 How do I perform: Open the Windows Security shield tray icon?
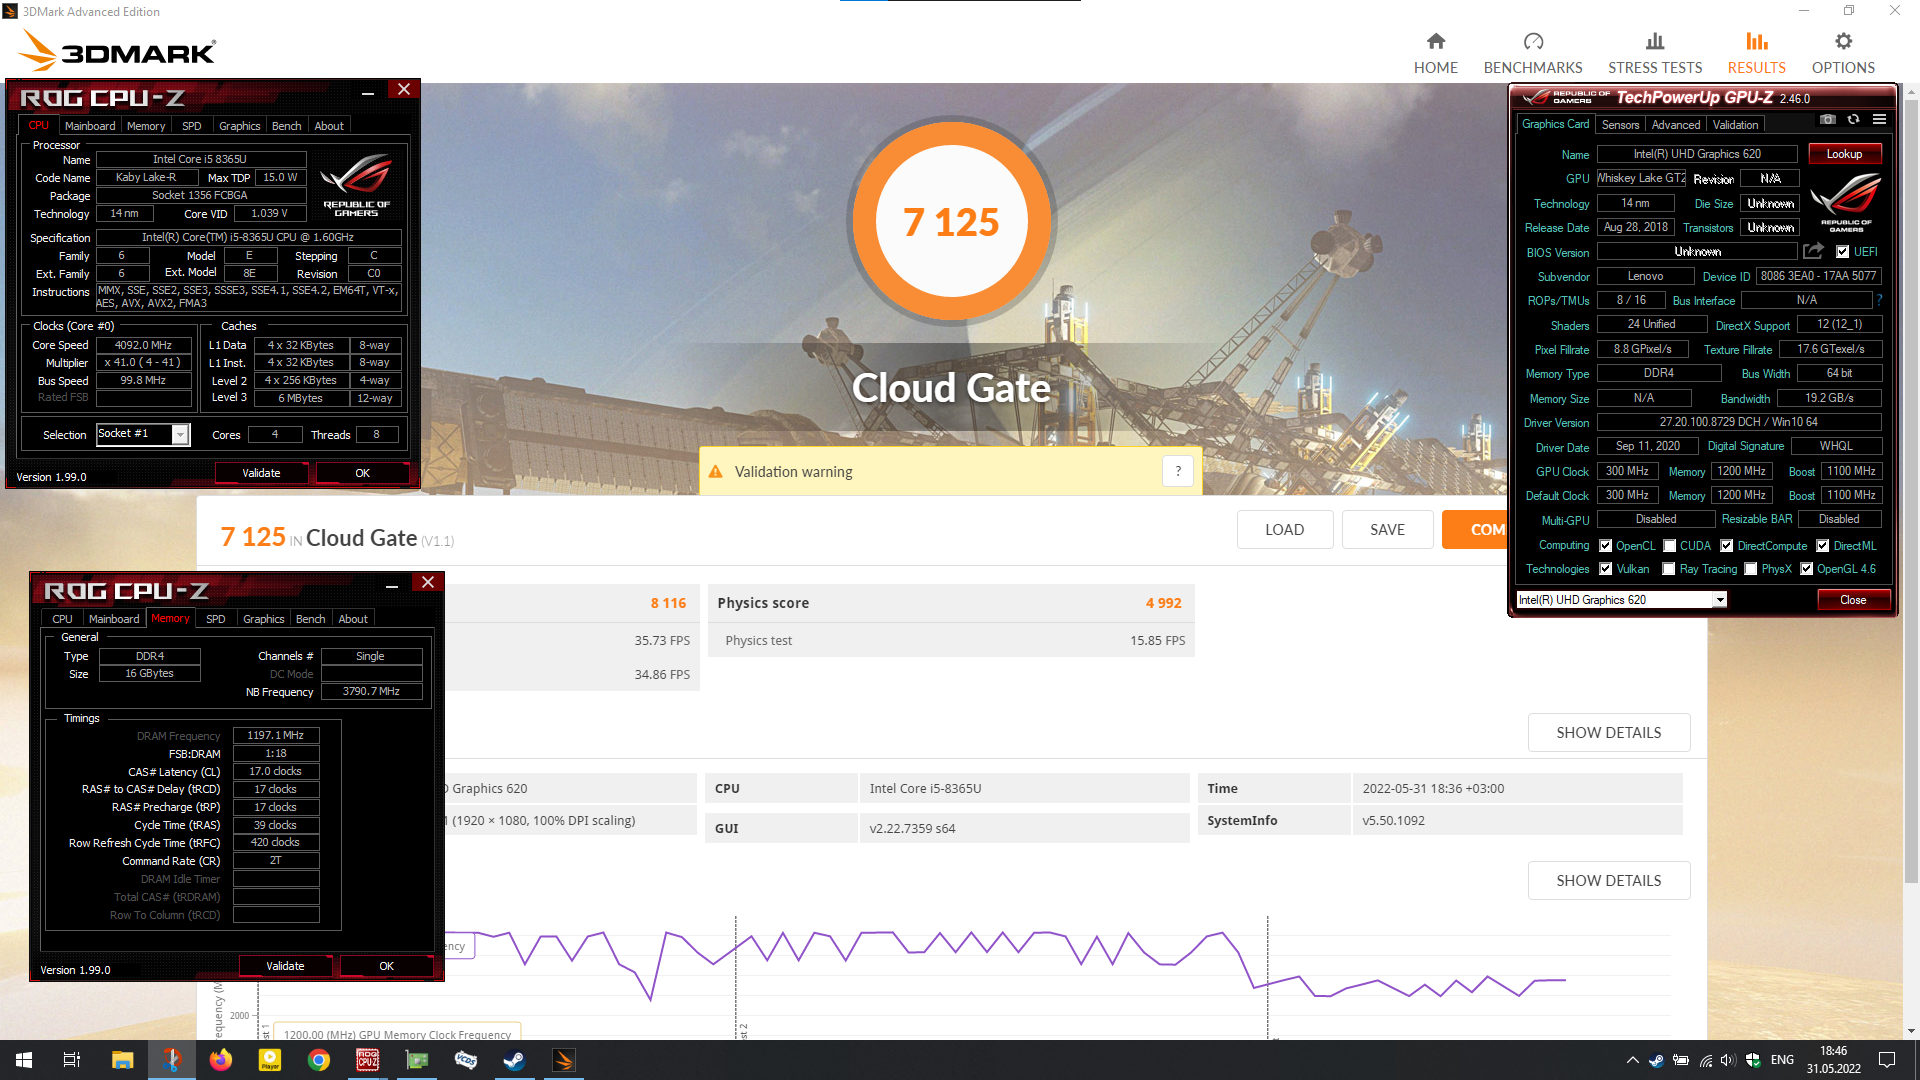(x=1753, y=1060)
